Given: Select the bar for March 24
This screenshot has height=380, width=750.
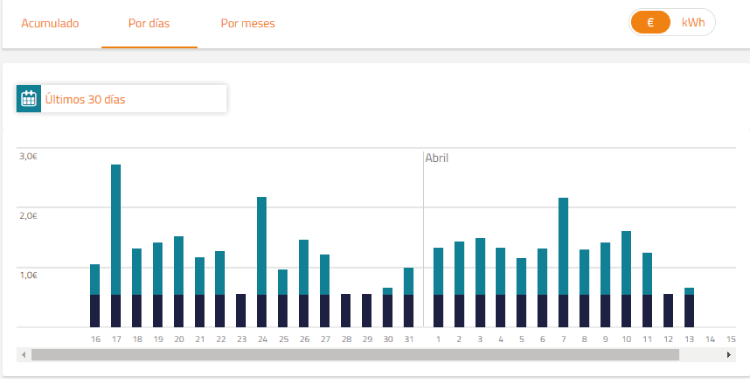Looking at the screenshot, I should [262, 262].
